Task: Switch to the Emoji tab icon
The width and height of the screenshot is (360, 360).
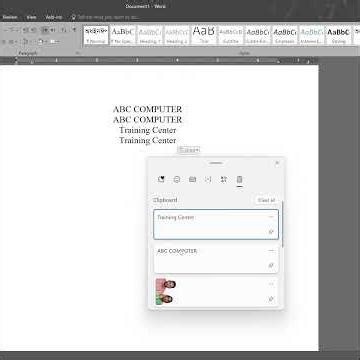Action: click(177, 179)
